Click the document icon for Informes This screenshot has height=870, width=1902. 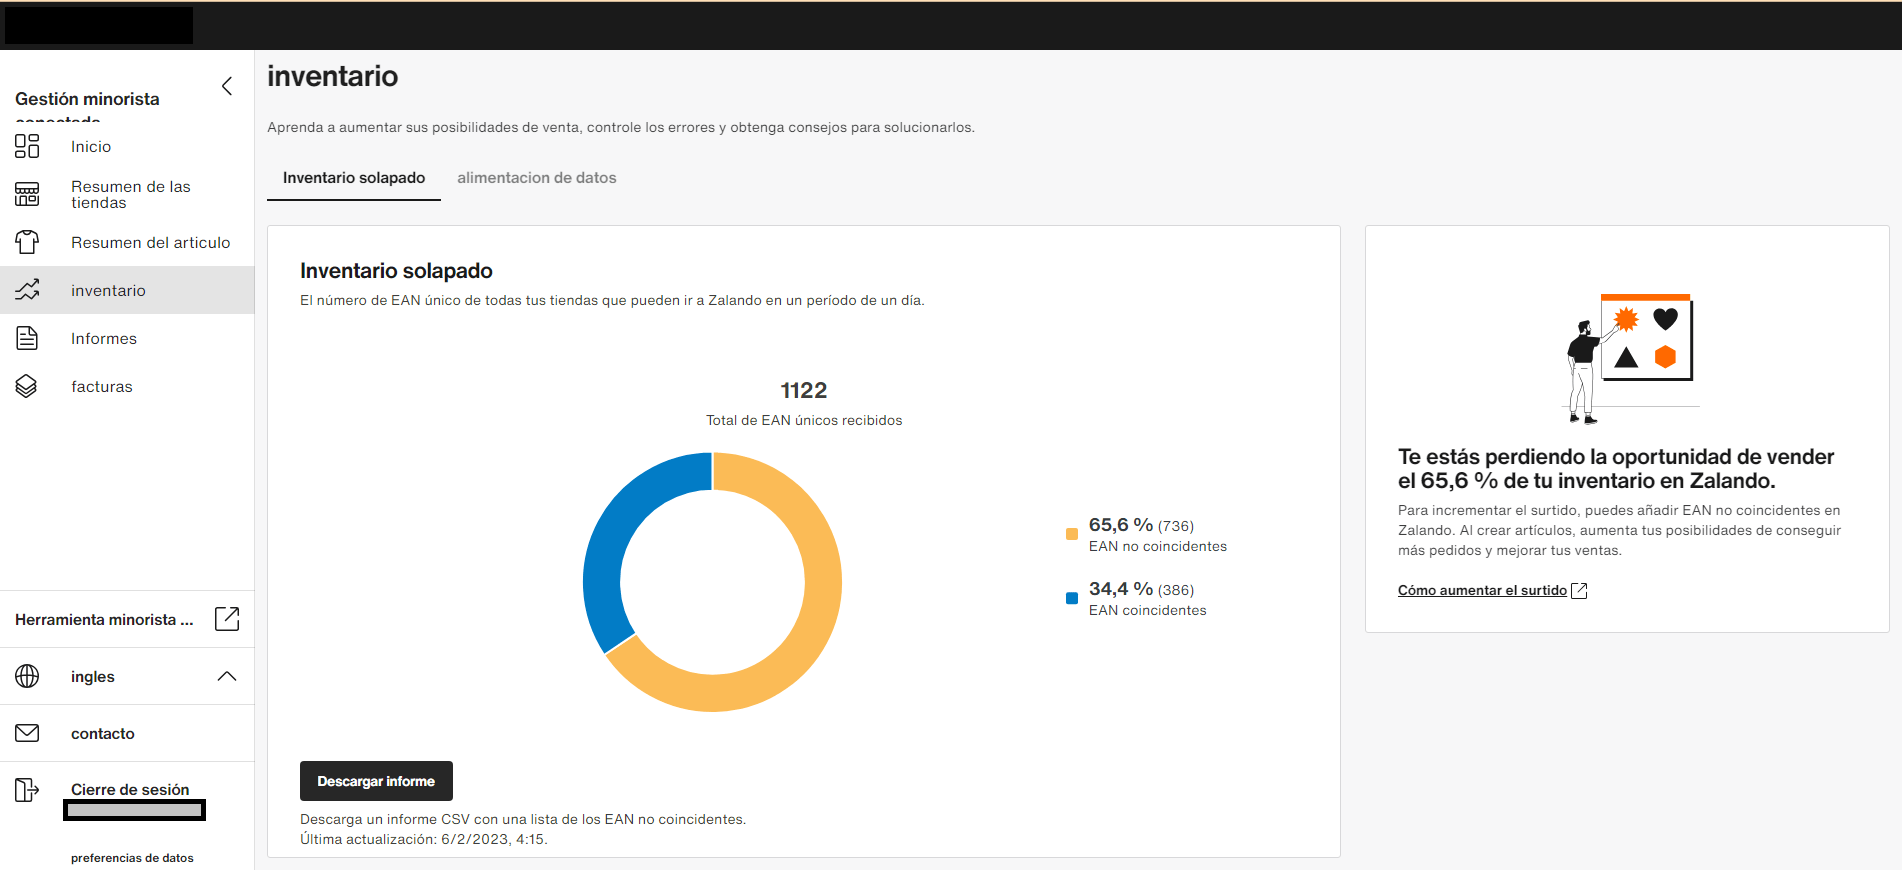point(27,338)
